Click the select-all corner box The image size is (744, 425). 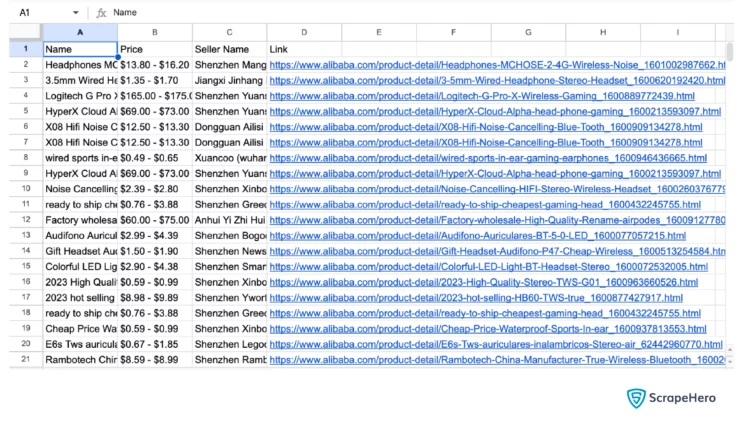tap(25, 32)
